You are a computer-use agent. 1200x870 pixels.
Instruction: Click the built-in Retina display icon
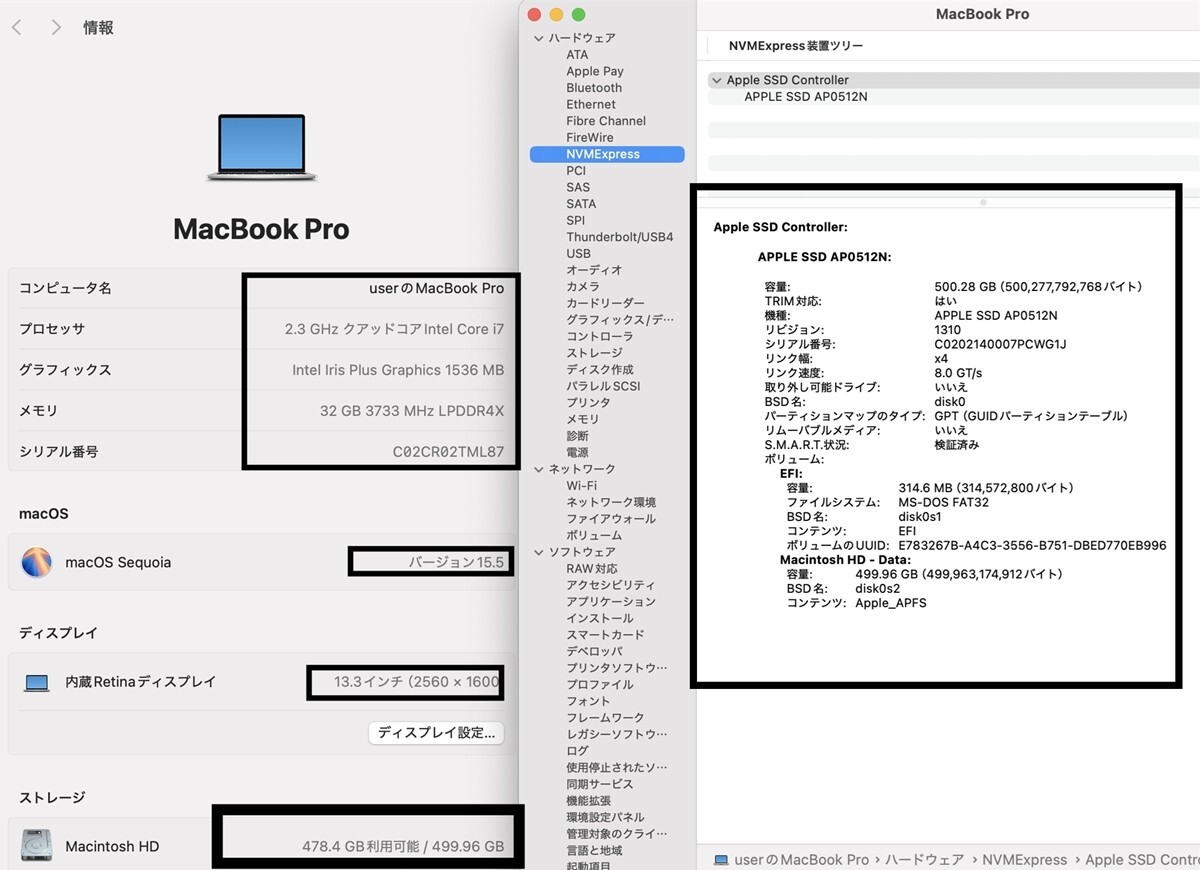click(x=37, y=682)
